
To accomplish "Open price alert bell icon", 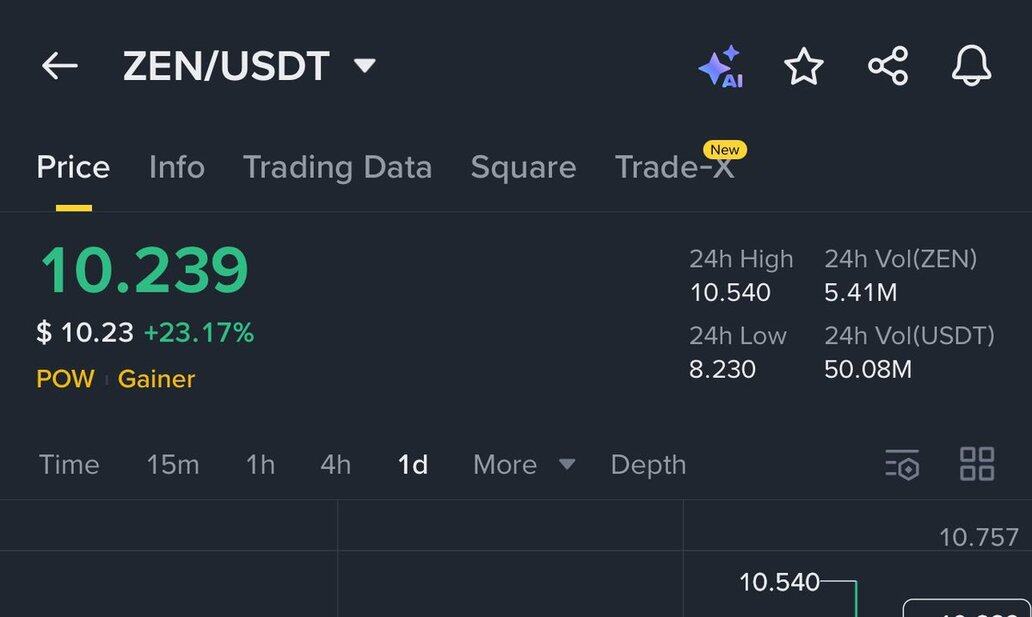I will [971, 67].
